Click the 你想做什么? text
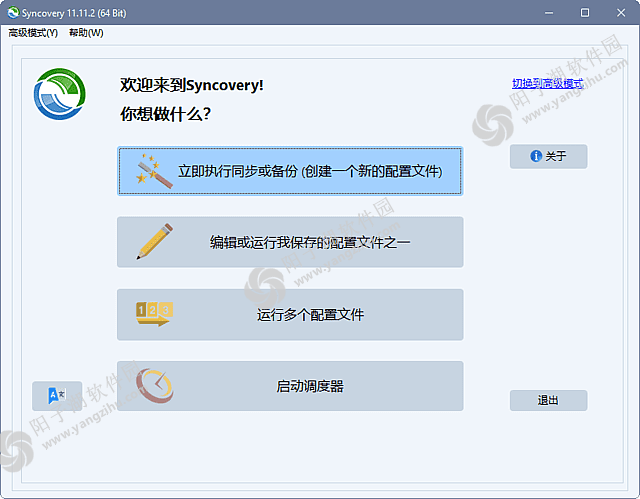 click(x=165, y=114)
